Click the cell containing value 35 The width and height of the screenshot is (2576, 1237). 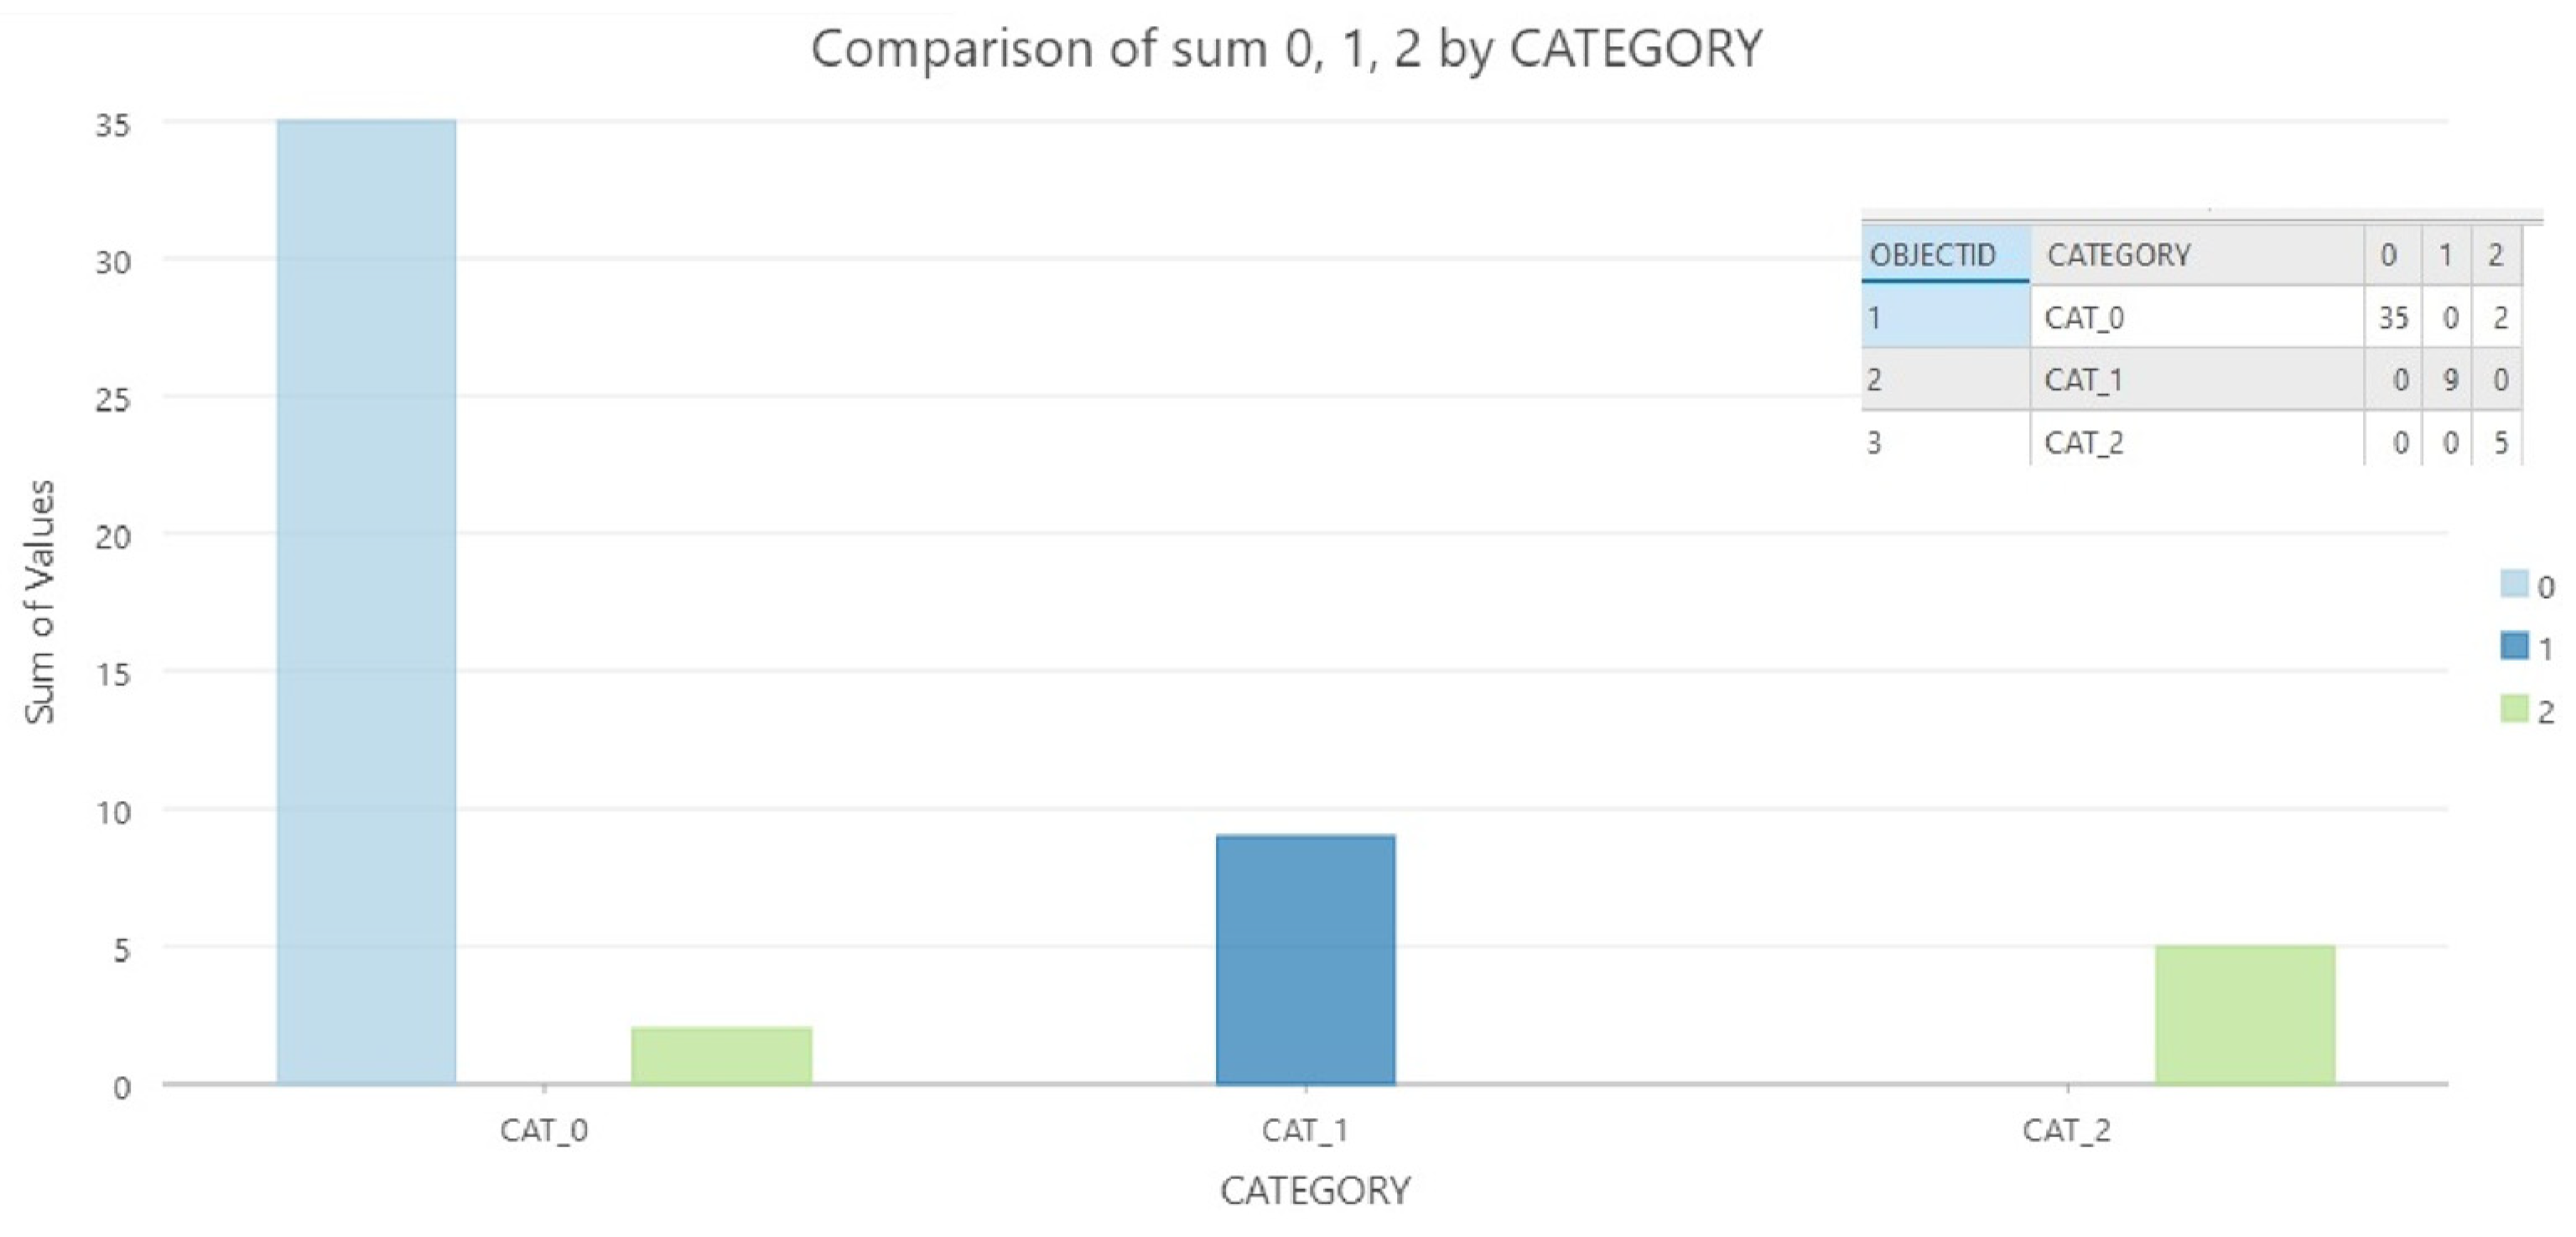pos(2393,318)
